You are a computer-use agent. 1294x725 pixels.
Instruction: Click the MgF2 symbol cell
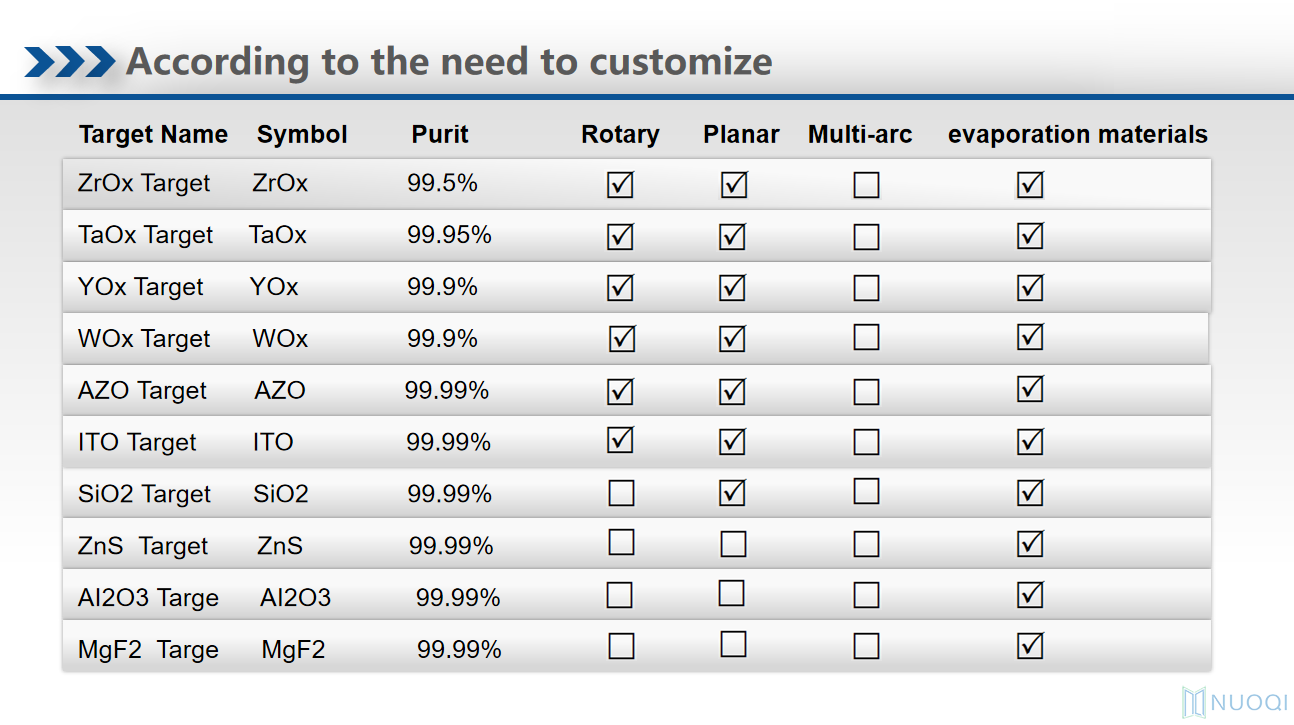(293, 649)
